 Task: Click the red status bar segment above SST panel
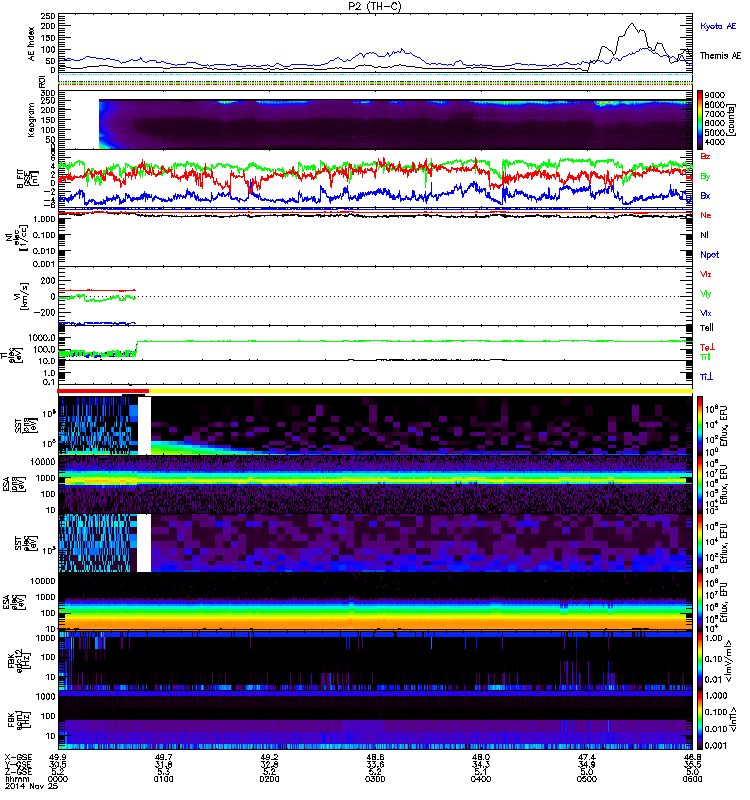click(103, 391)
